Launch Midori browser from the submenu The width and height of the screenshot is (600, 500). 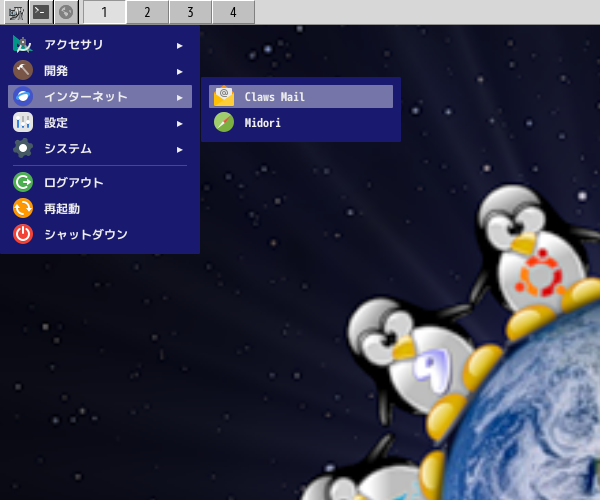(301, 122)
